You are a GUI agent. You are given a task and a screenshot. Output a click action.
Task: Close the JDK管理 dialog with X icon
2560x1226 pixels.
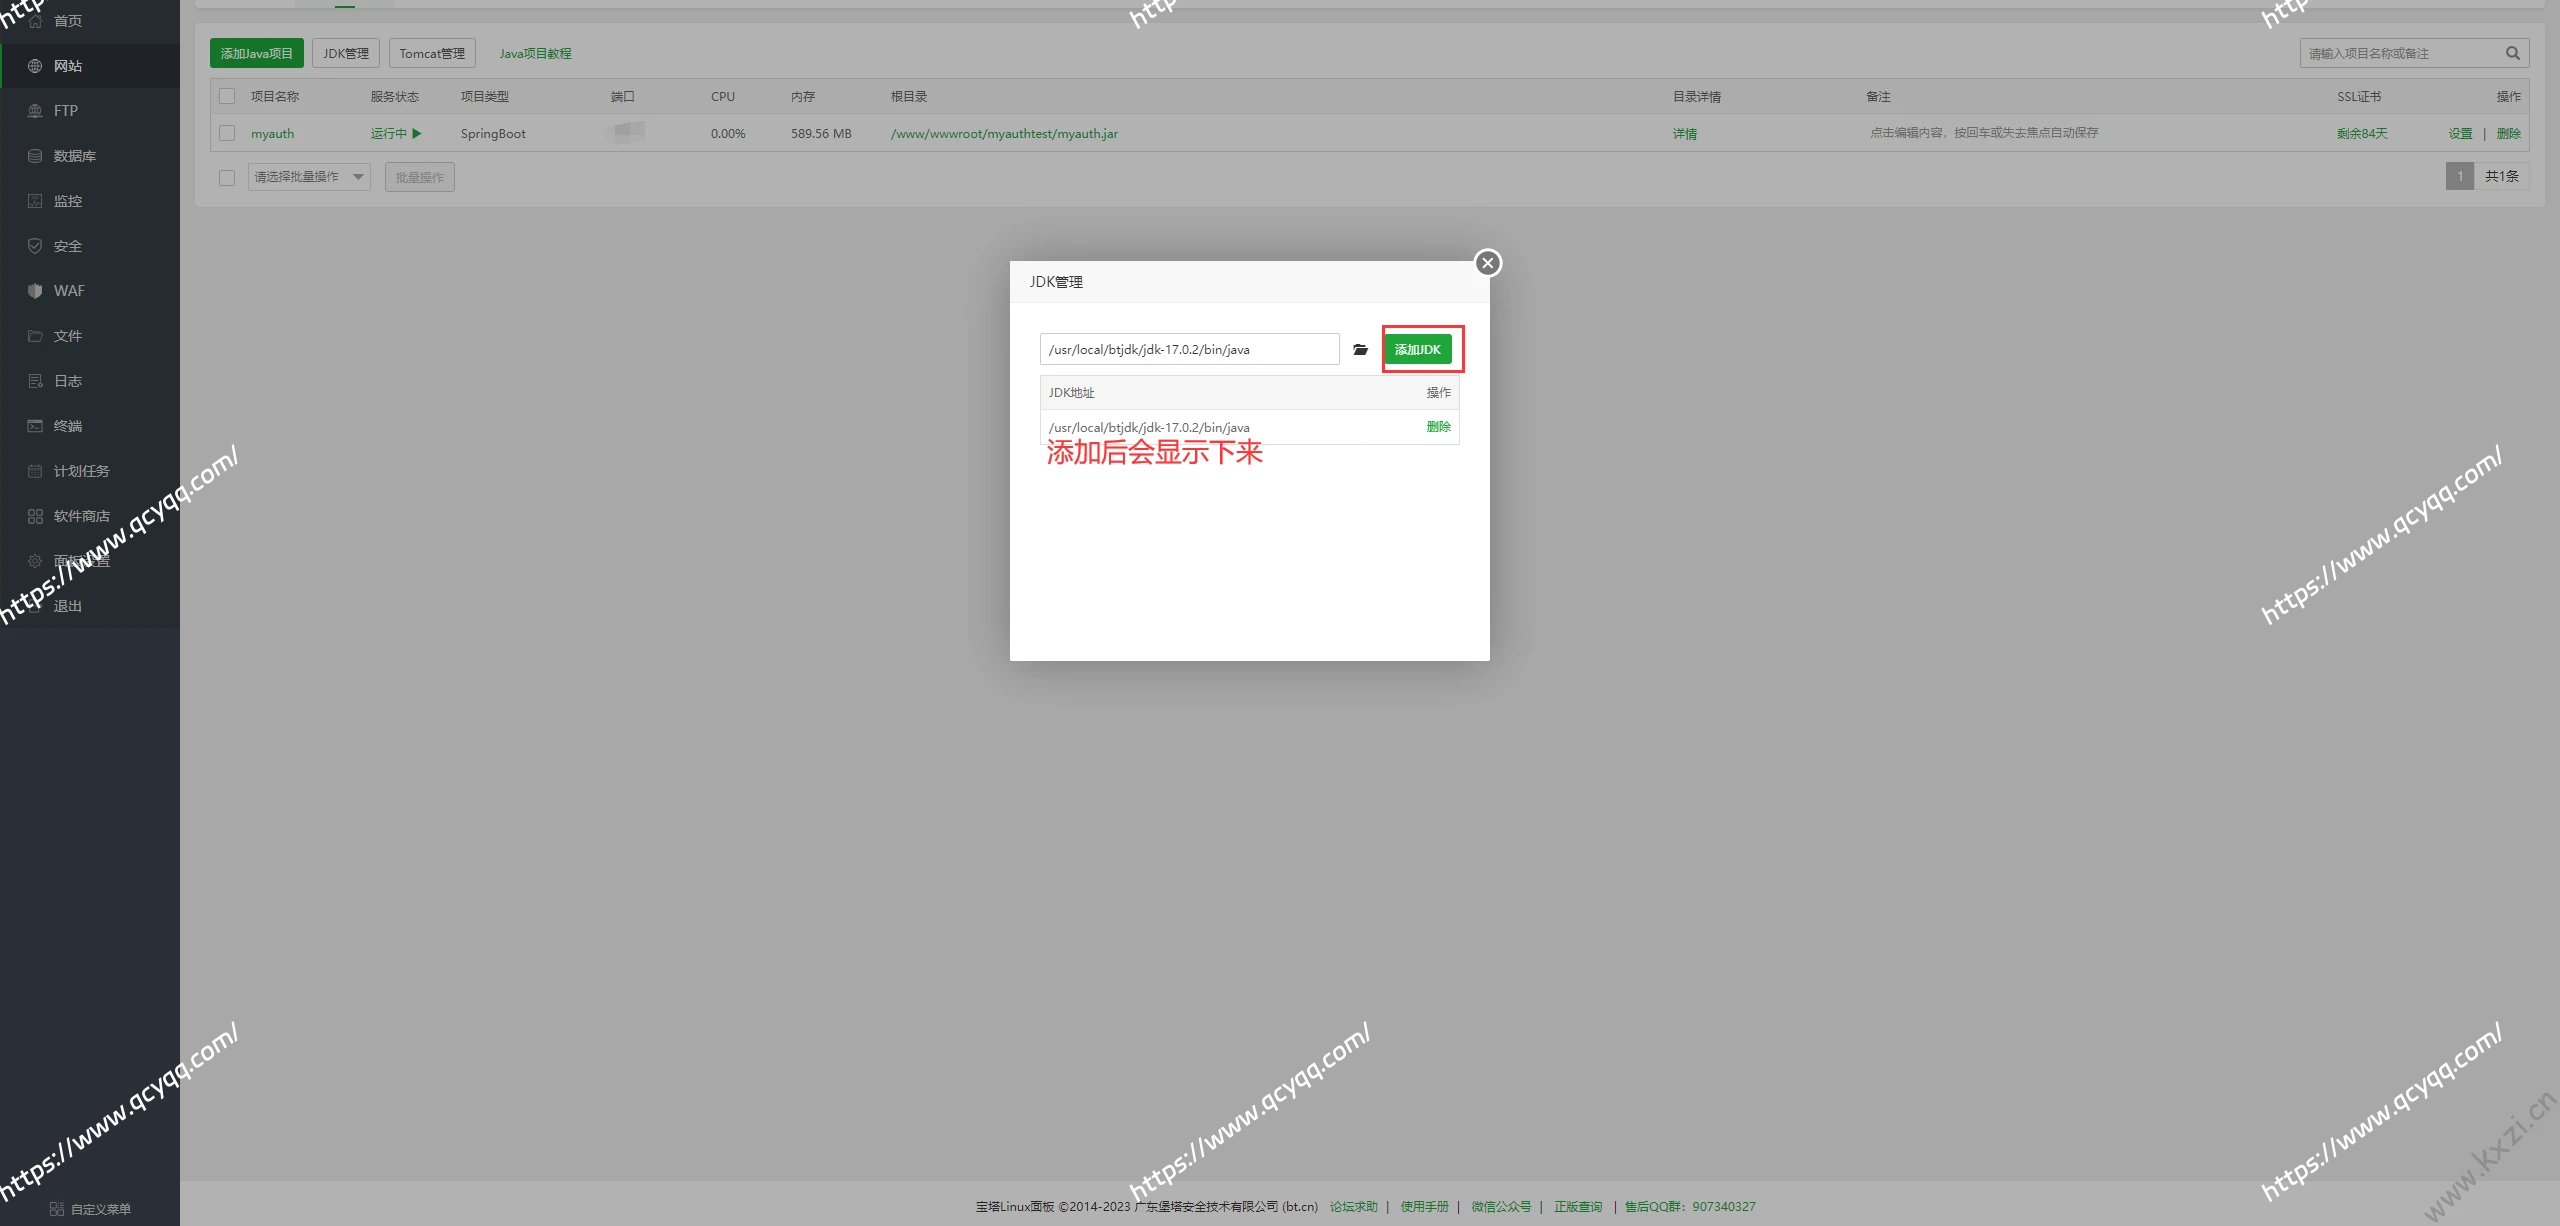(1488, 263)
